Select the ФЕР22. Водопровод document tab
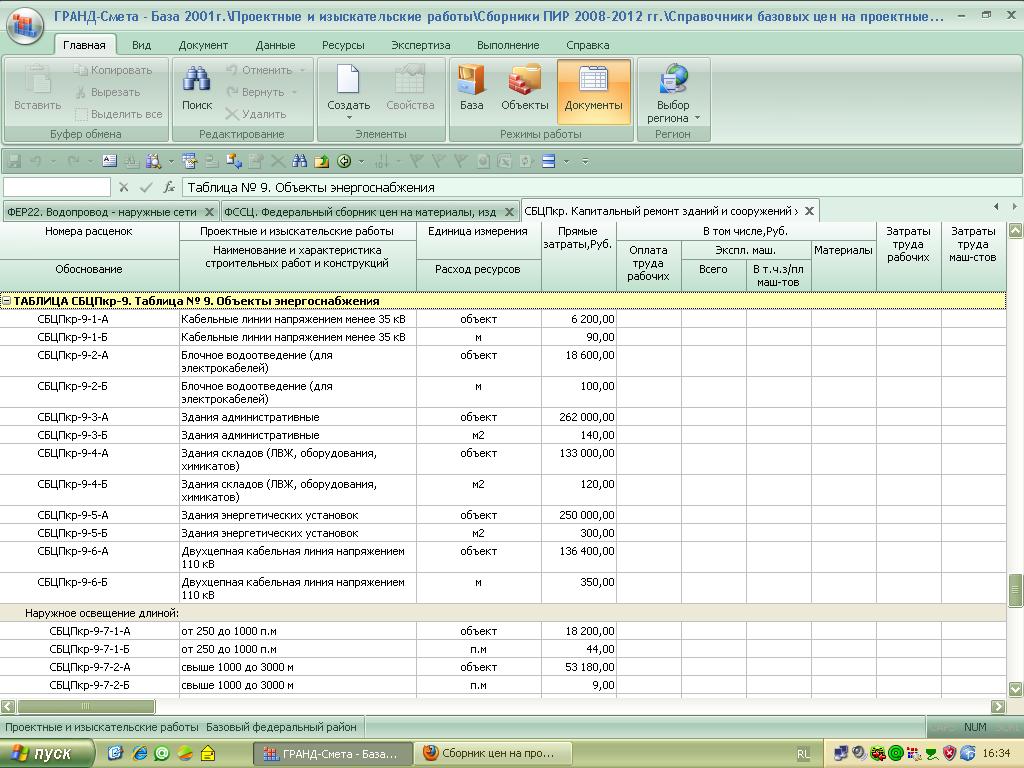 click(x=101, y=212)
